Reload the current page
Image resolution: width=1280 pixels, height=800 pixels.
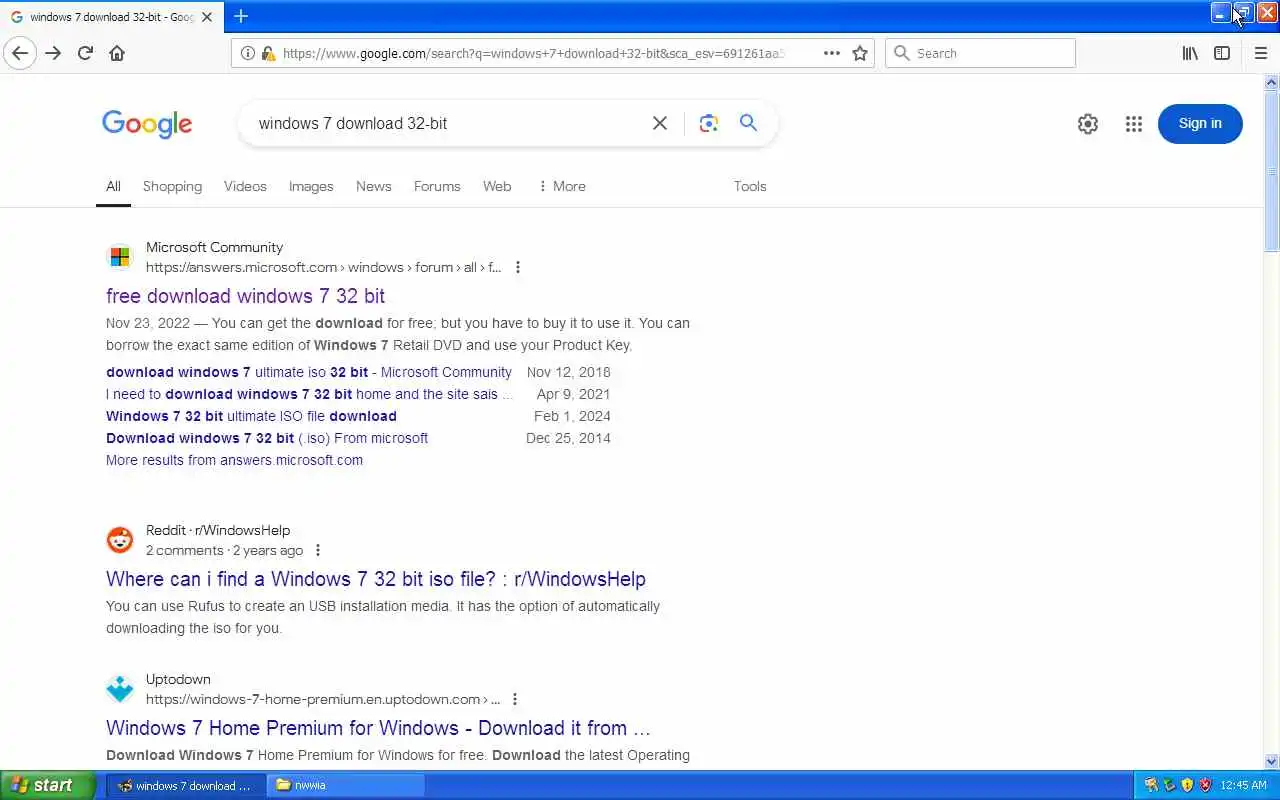[85, 53]
